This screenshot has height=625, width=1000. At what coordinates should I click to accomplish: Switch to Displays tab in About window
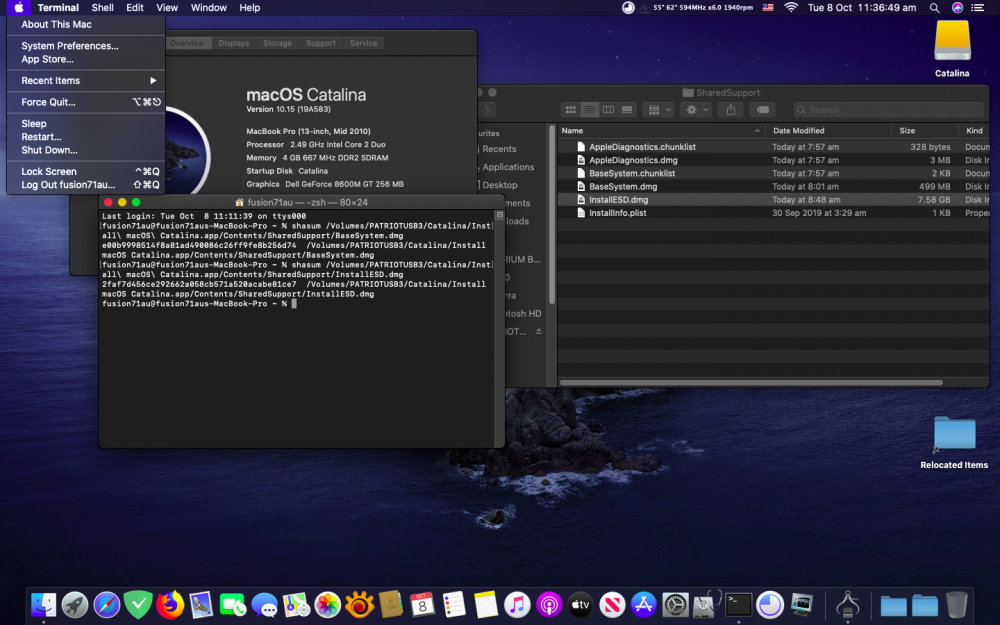[x=233, y=43]
